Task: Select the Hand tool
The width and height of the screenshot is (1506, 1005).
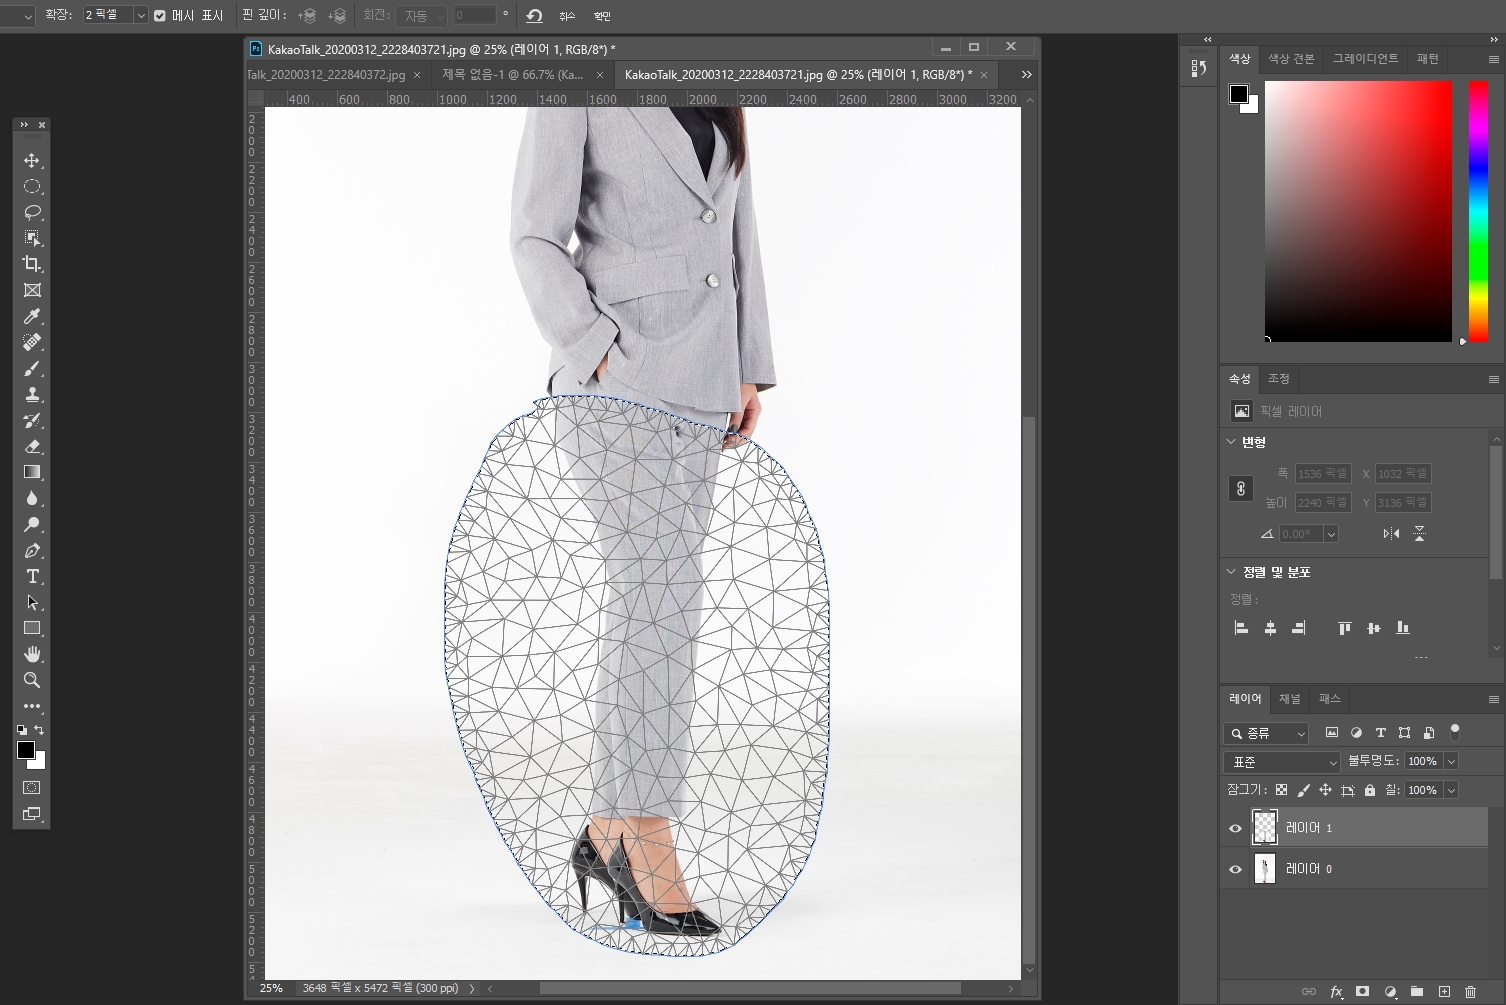Action: [32, 654]
